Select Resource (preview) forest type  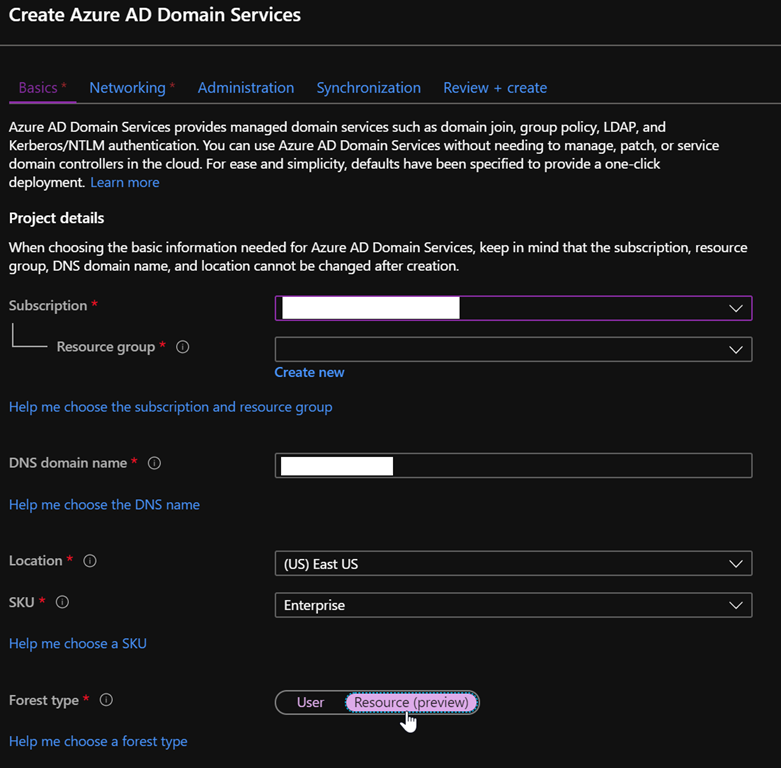point(411,702)
